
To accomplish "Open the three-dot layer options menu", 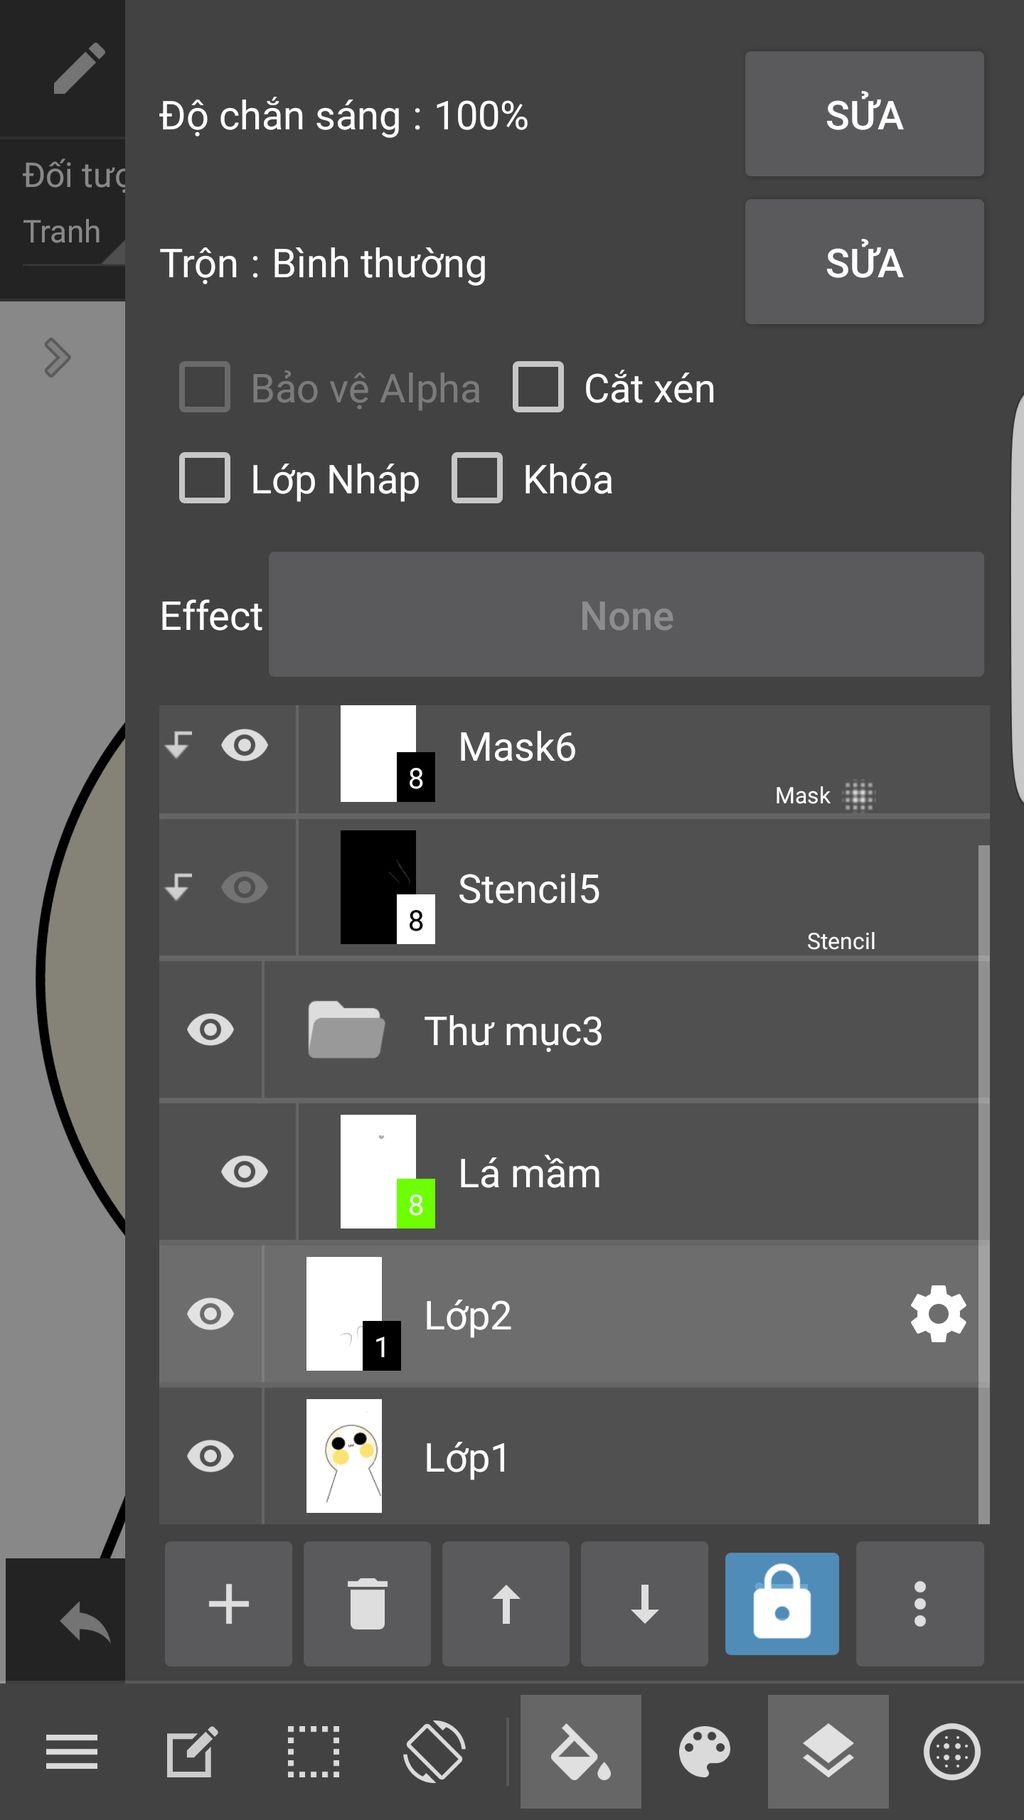I will click(x=920, y=1604).
